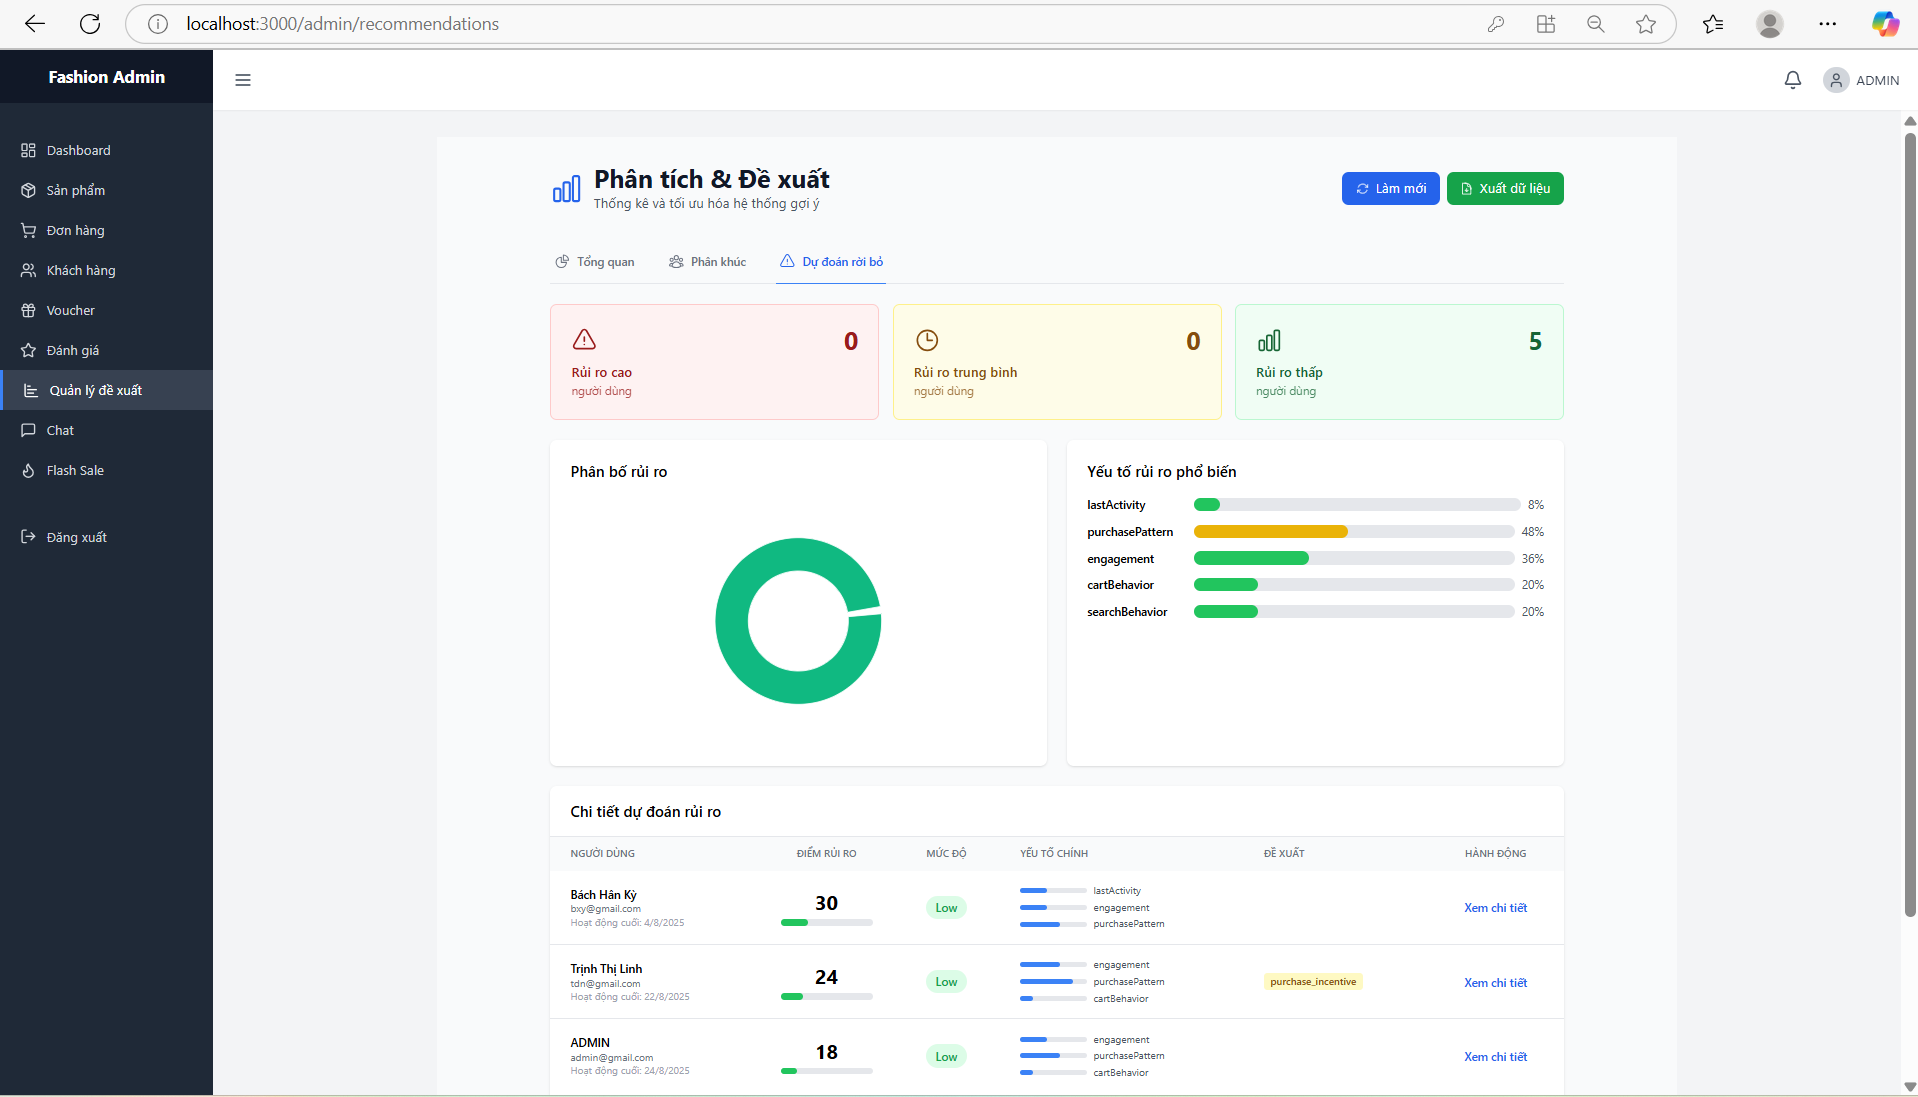This screenshot has width=1918, height=1097.
Task: Click the Voucher gift icon in sidebar
Action: tap(28, 310)
